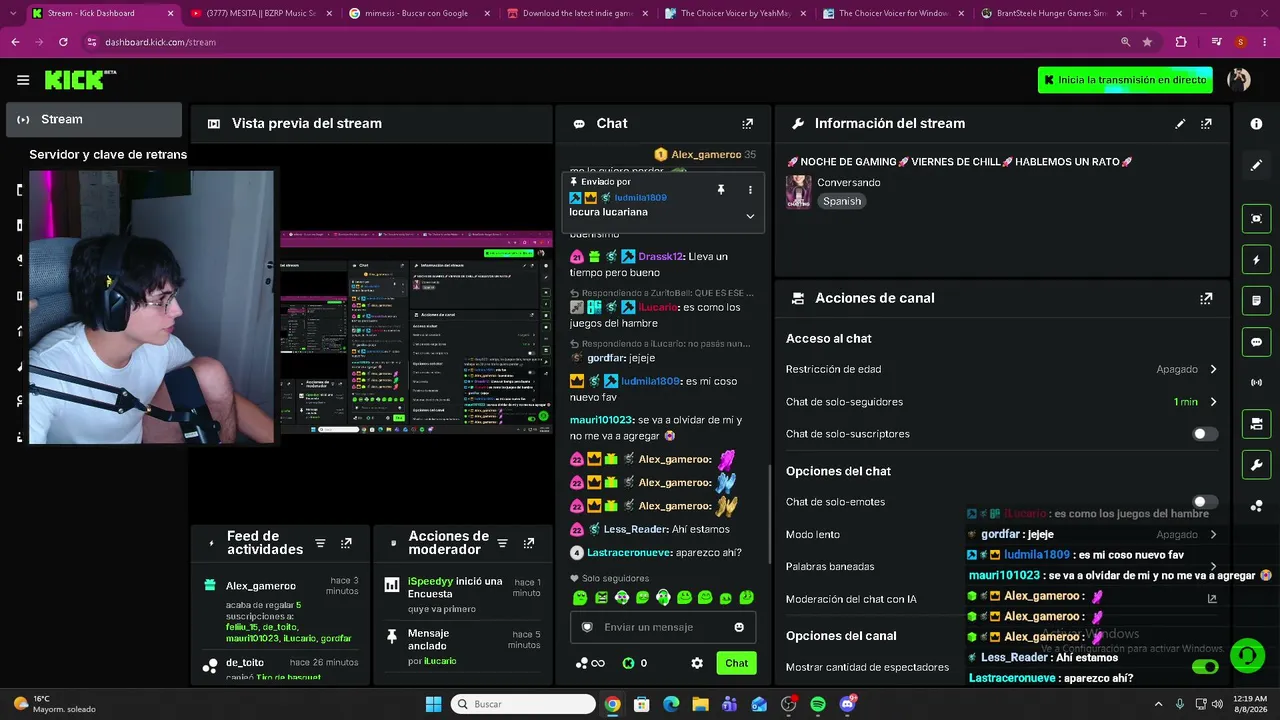Screen dimensions: 1280x720
Task: Click the Spanish language tag
Action: [842, 201]
